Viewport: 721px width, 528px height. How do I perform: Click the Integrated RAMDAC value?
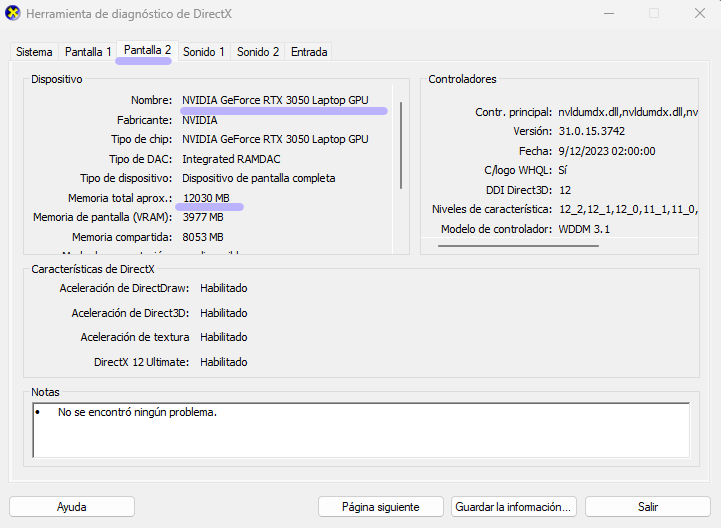(x=231, y=159)
